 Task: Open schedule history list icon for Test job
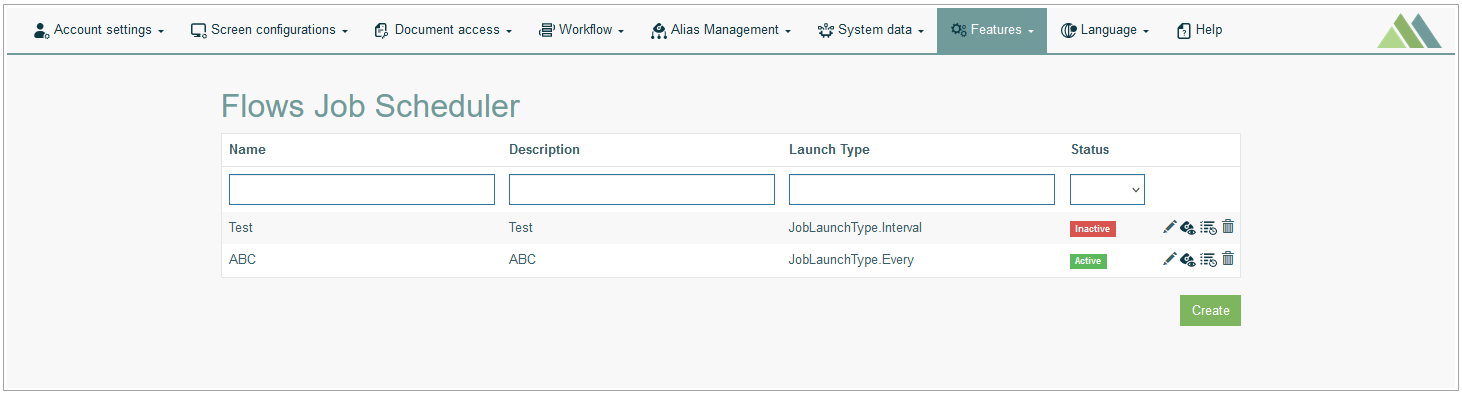coord(1208,228)
